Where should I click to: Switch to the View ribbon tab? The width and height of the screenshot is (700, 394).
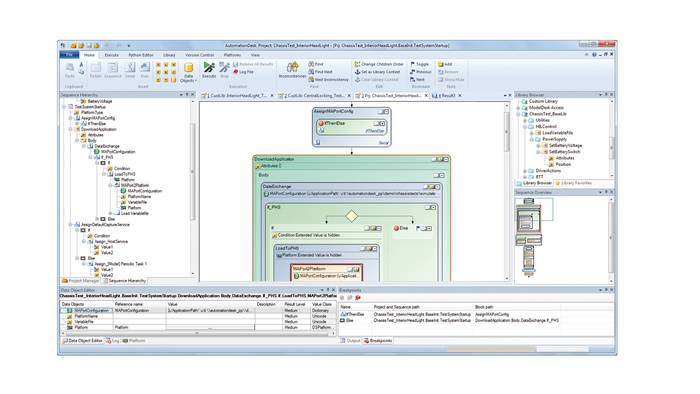point(255,55)
